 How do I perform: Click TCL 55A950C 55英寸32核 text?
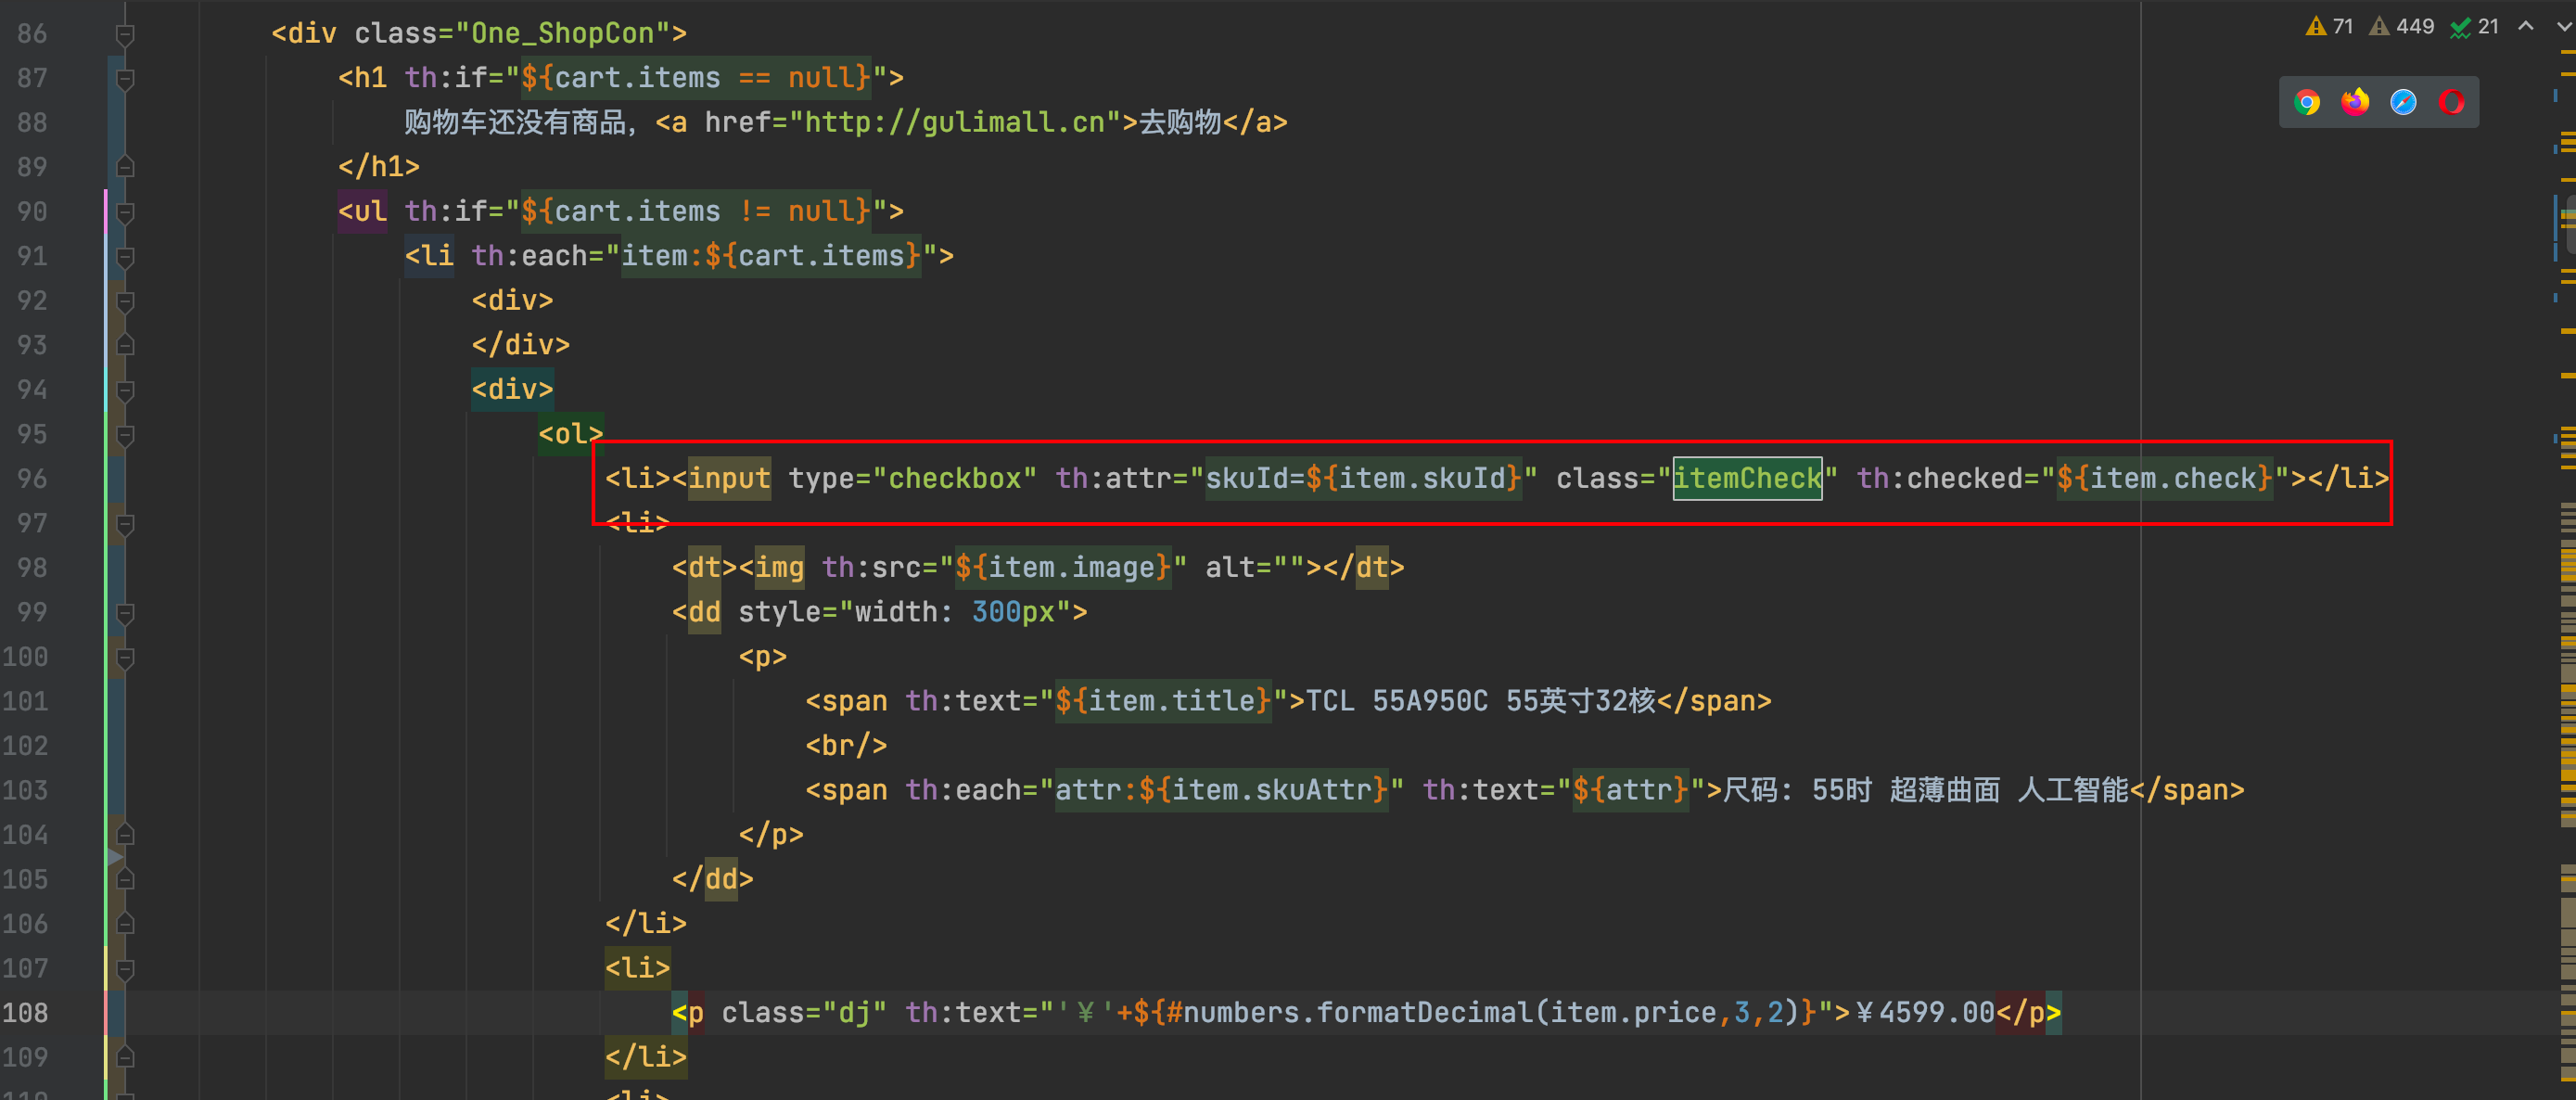(x=1481, y=701)
